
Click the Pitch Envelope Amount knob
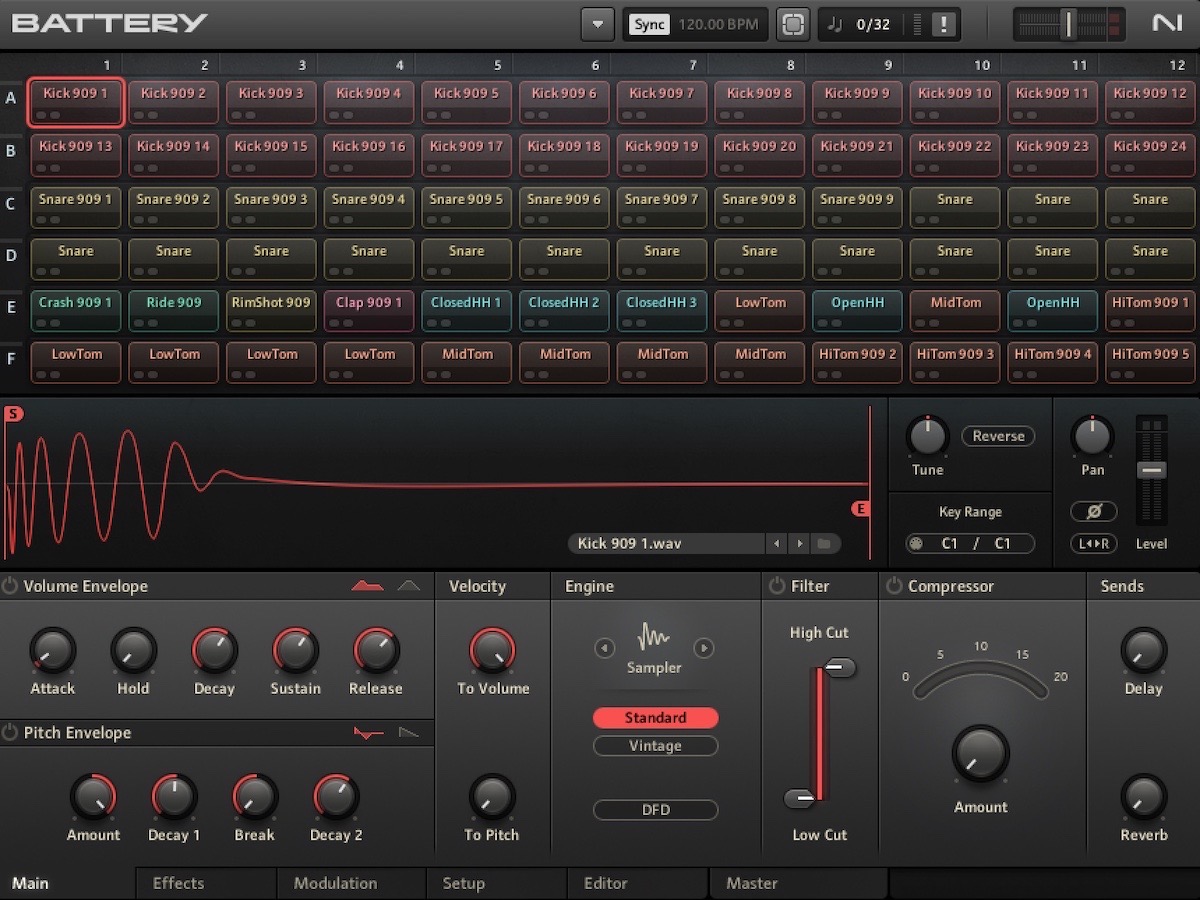tap(93, 797)
